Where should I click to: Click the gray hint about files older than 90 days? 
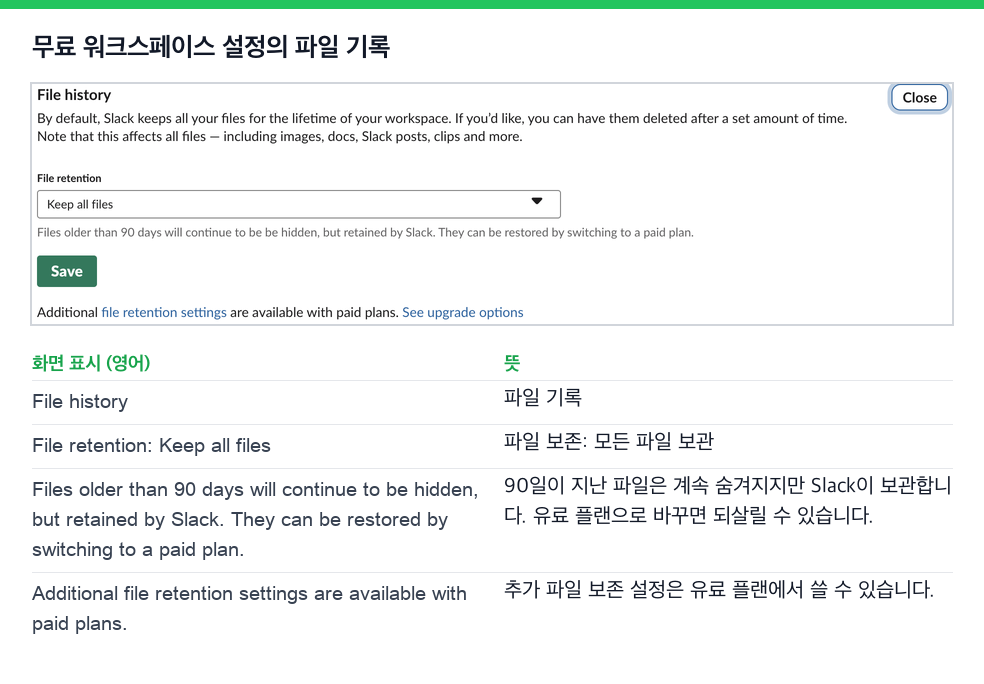point(365,232)
